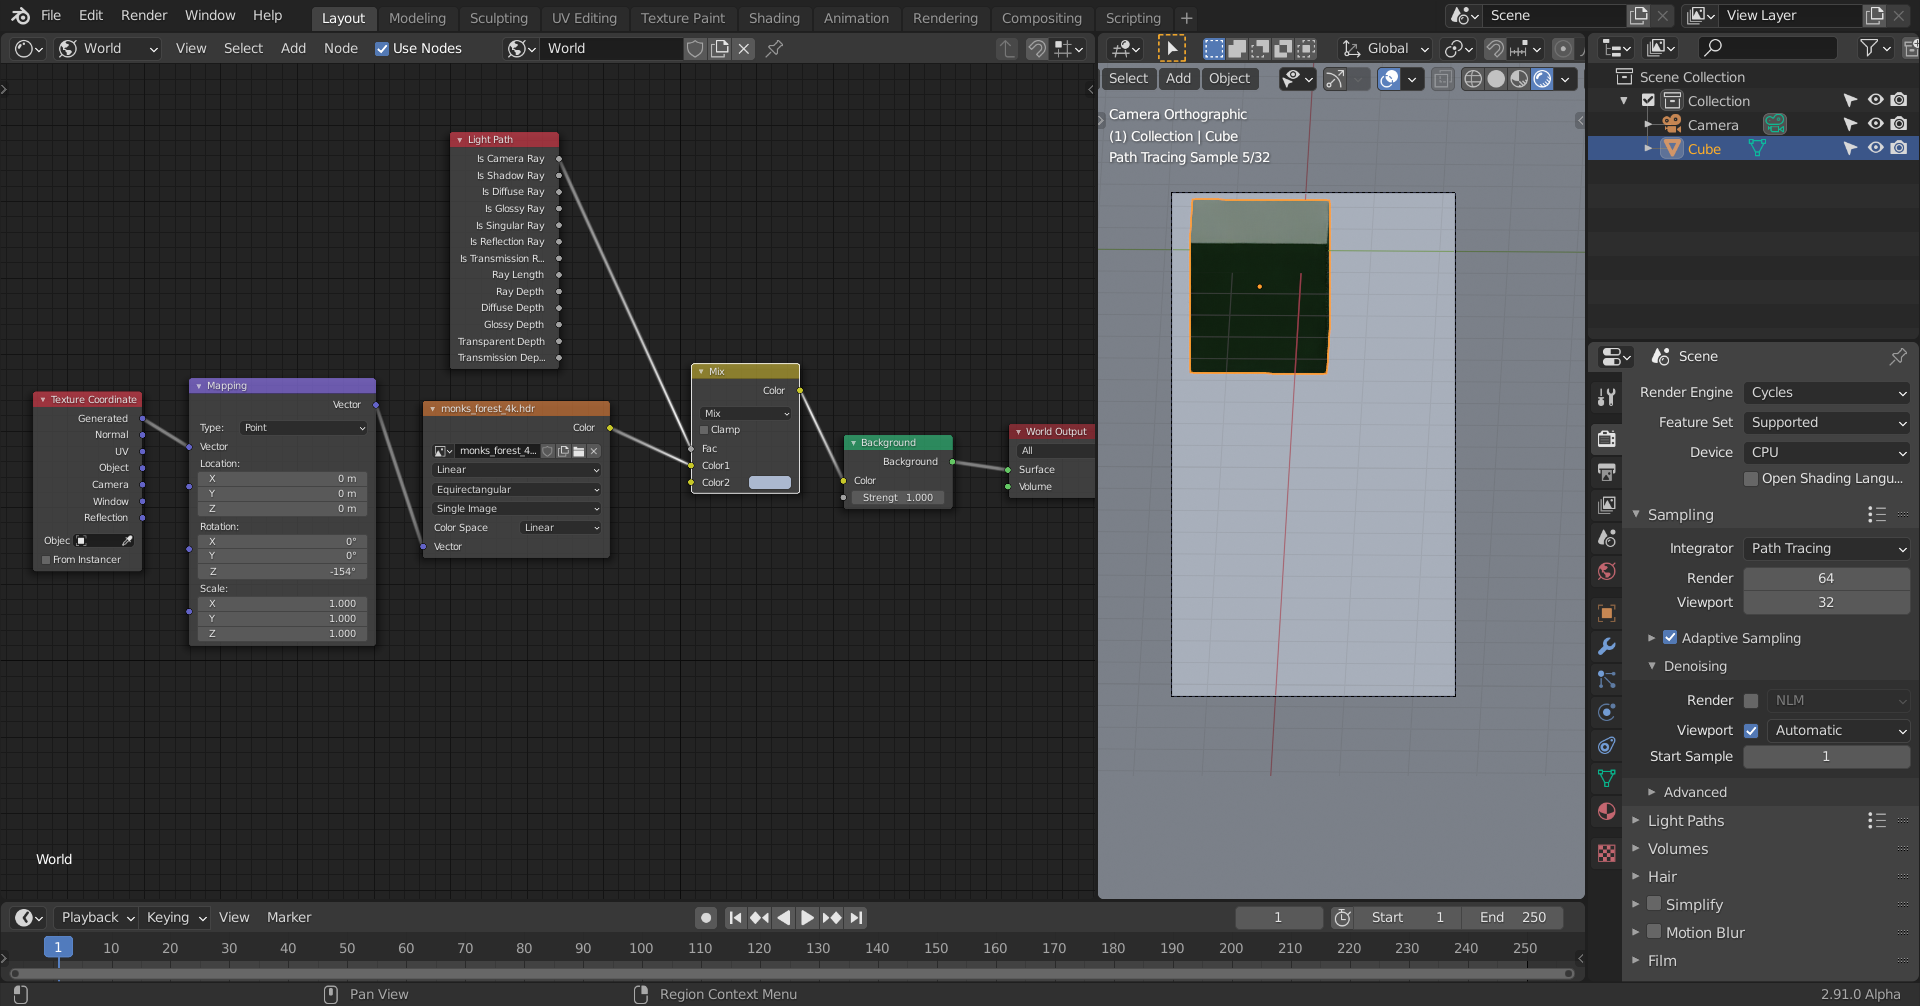Open the Render Engine Cycles dropdown
Image resolution: width=1920 pixels, height=1006 pixels.
coord(1826,392)
